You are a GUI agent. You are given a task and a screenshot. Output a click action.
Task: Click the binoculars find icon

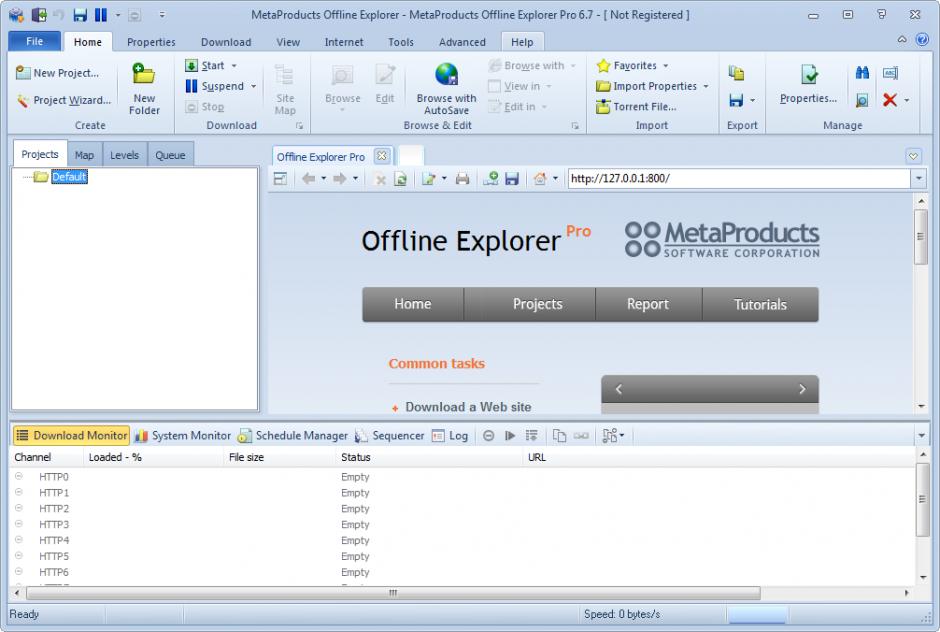coord(862,73)
